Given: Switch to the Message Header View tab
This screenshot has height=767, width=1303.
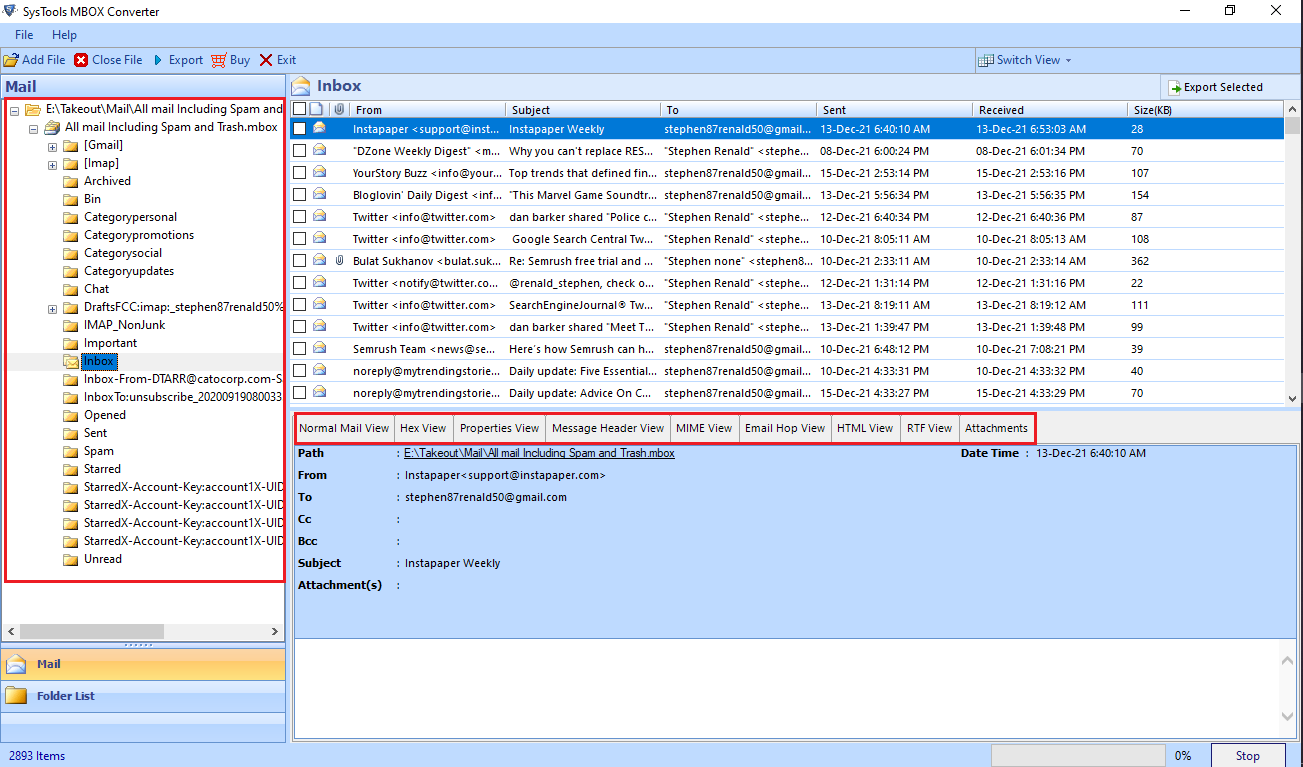Looking at the screenshot, I should click(x=608, y=428).
